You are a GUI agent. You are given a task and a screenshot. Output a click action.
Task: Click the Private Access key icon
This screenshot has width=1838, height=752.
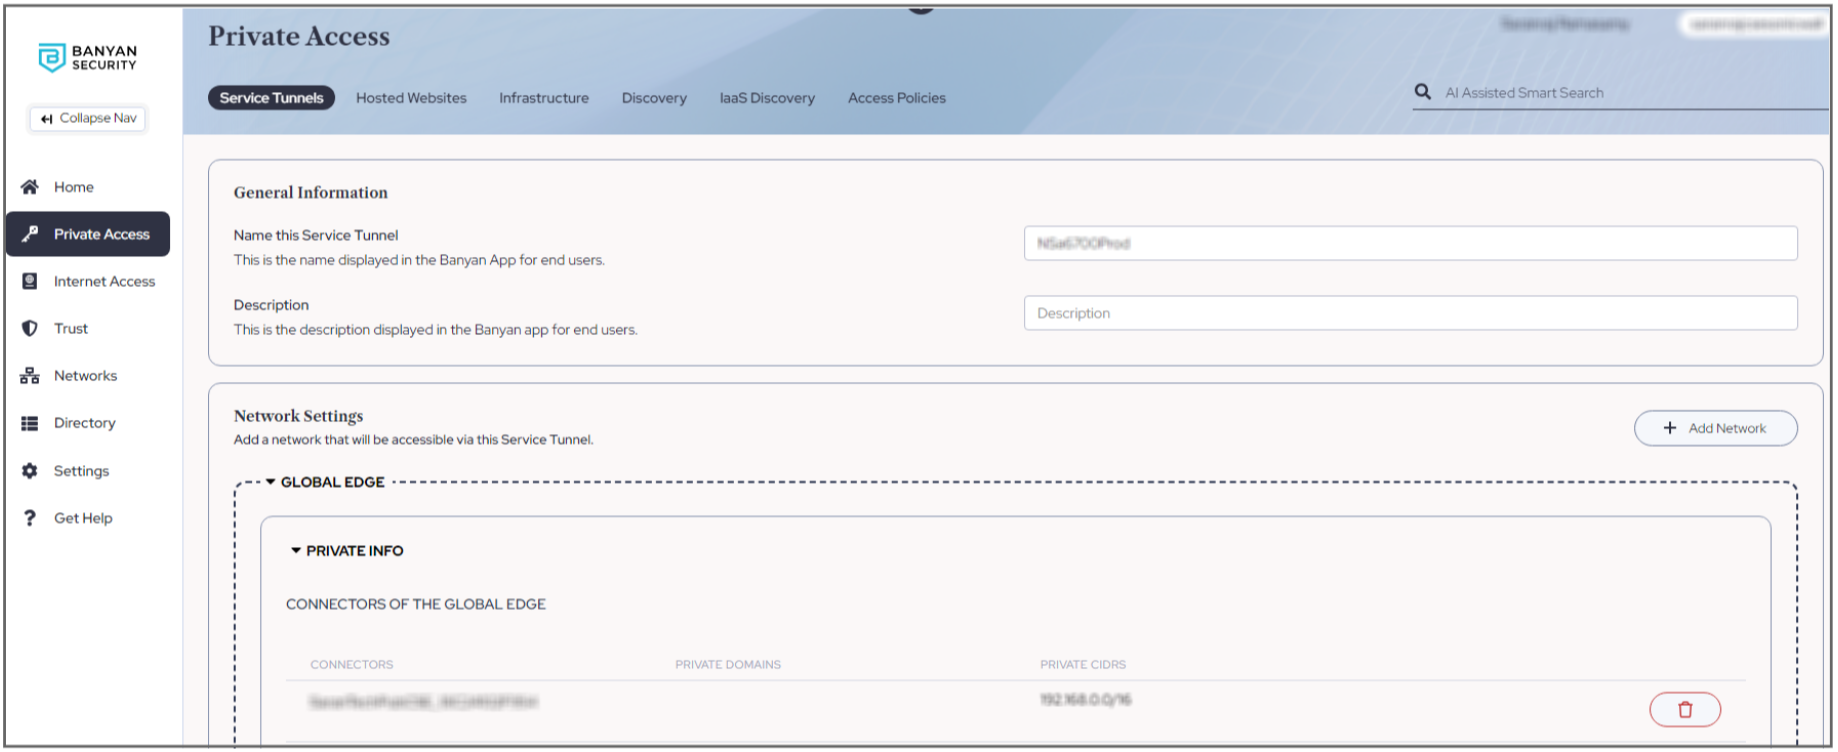click(x=30, y=234)
